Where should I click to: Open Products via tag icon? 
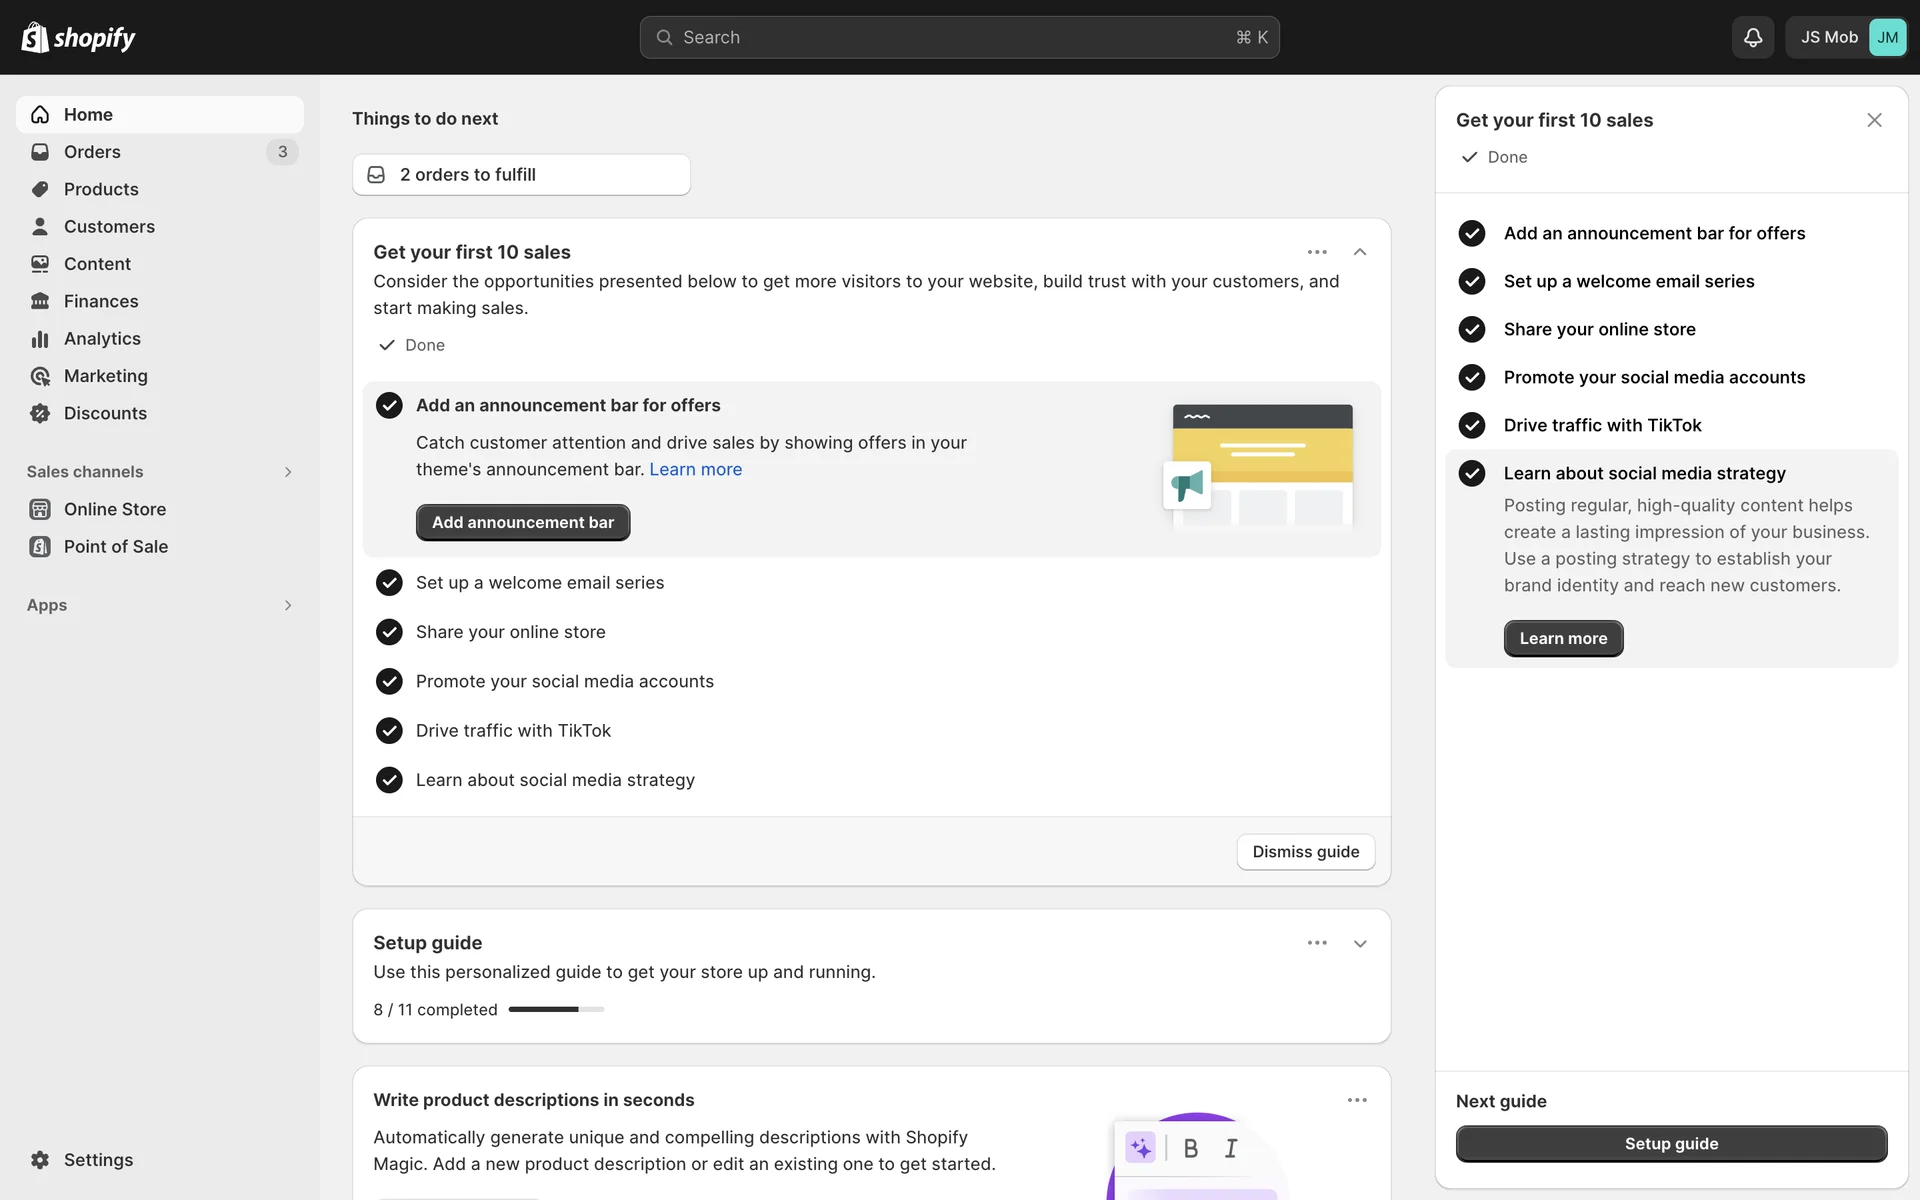(x=40, y=189)
